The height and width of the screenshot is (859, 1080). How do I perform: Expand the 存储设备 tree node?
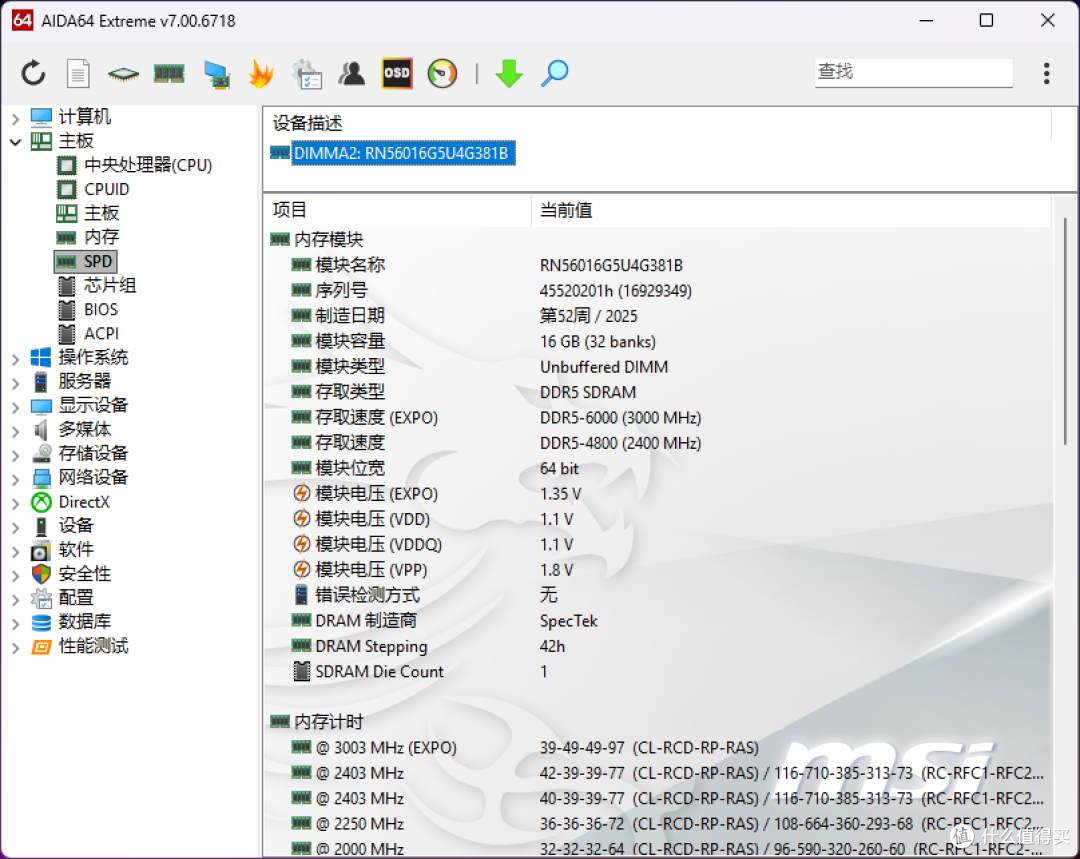(16, 455)
